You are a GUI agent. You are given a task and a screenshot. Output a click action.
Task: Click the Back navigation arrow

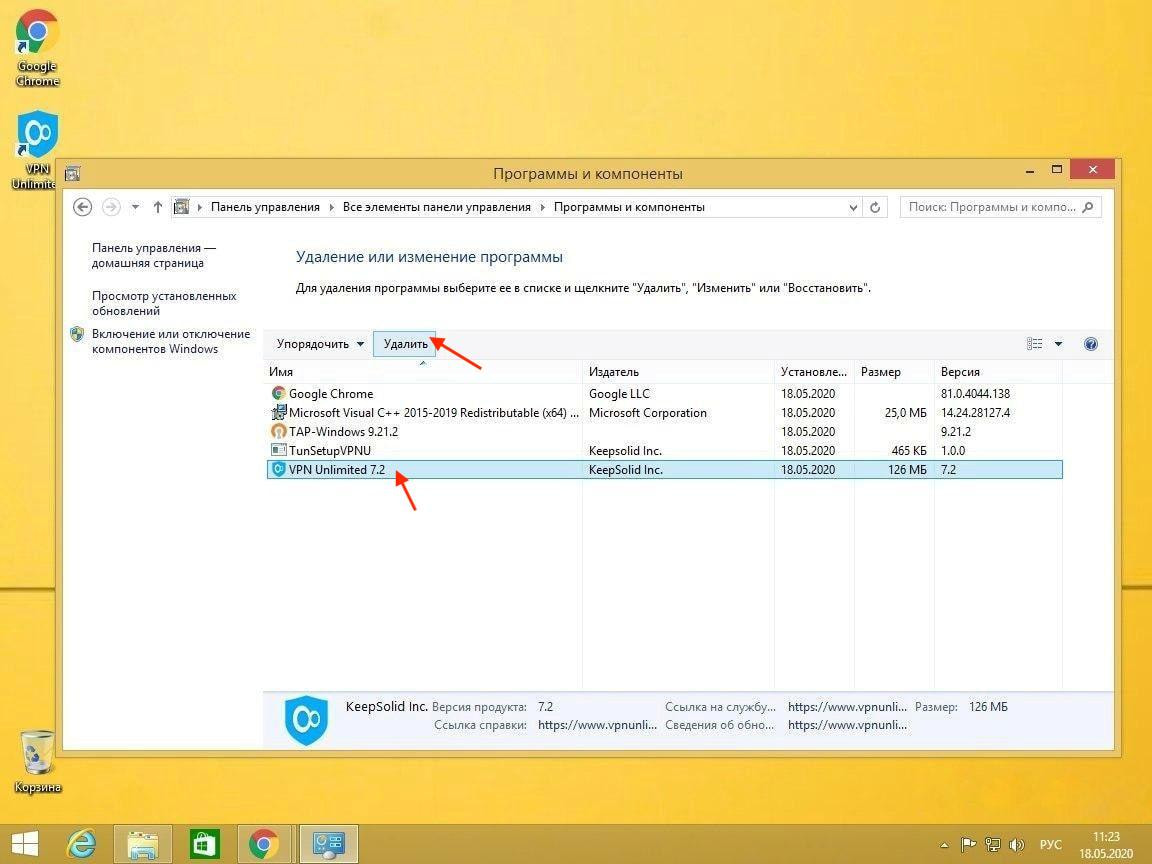[83, 207]
